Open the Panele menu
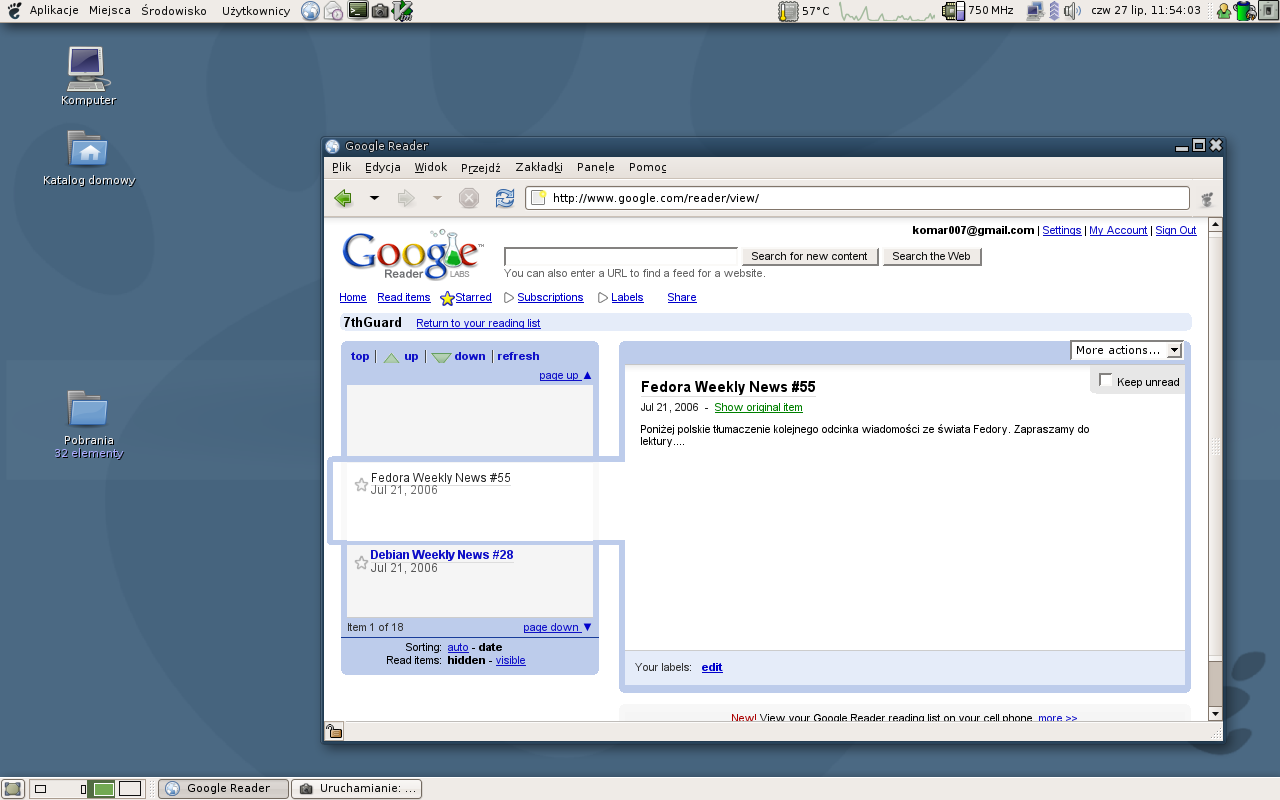 pos(596,167)
